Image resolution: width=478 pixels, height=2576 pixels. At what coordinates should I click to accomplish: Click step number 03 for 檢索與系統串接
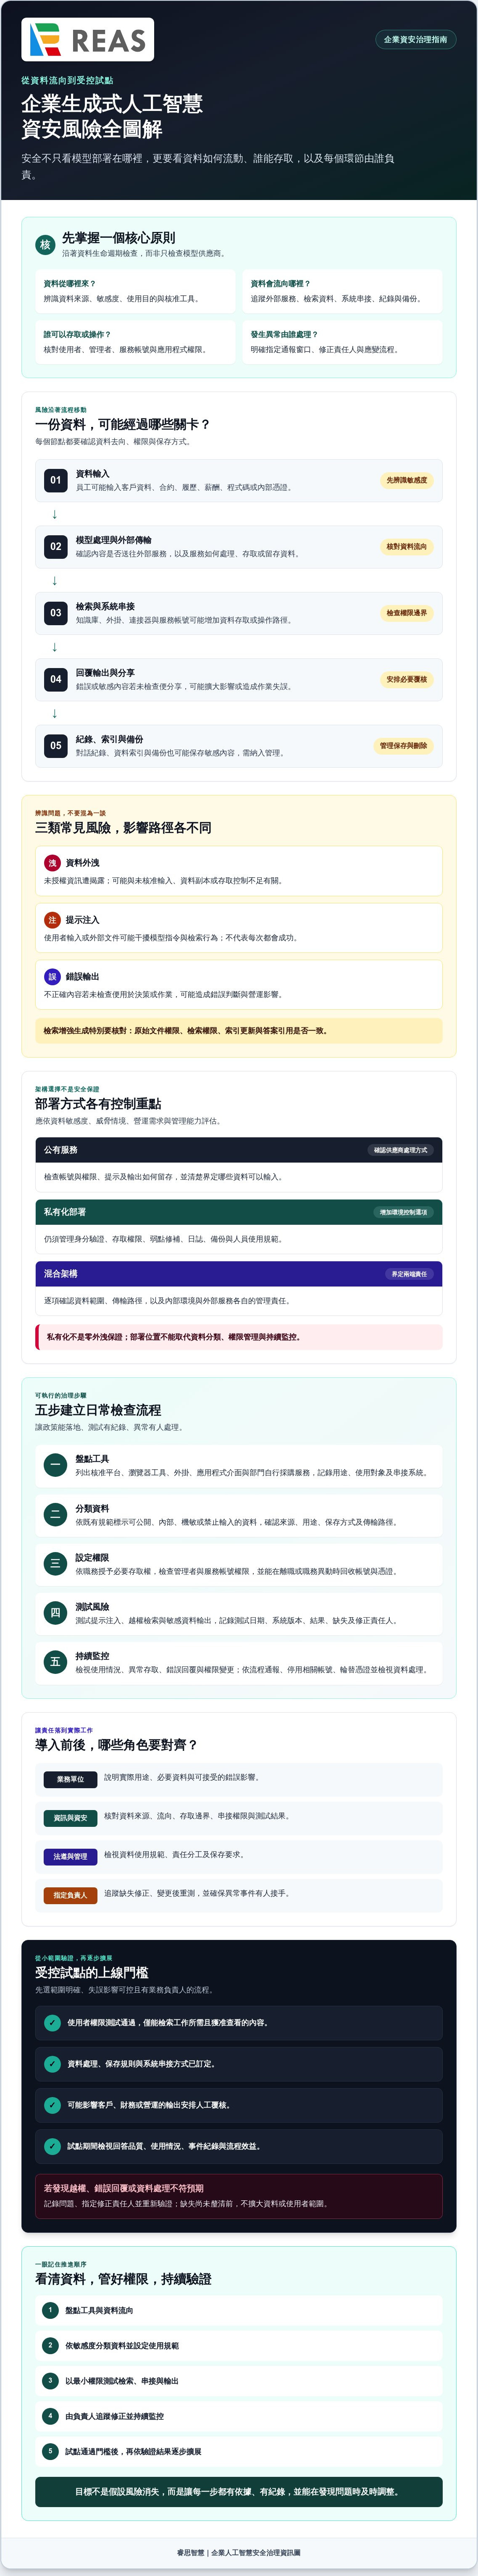click(x=55, y=613)
